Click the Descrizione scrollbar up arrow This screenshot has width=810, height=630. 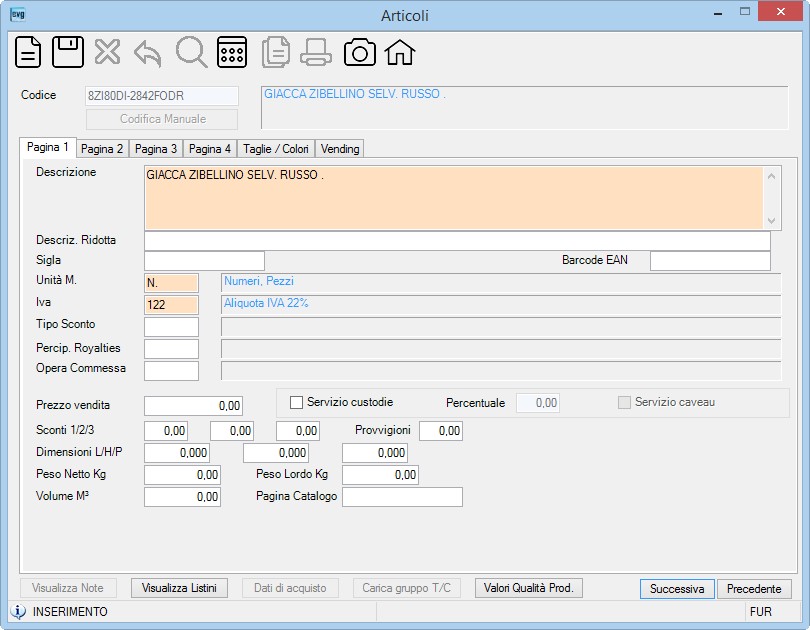coord(772,176)
